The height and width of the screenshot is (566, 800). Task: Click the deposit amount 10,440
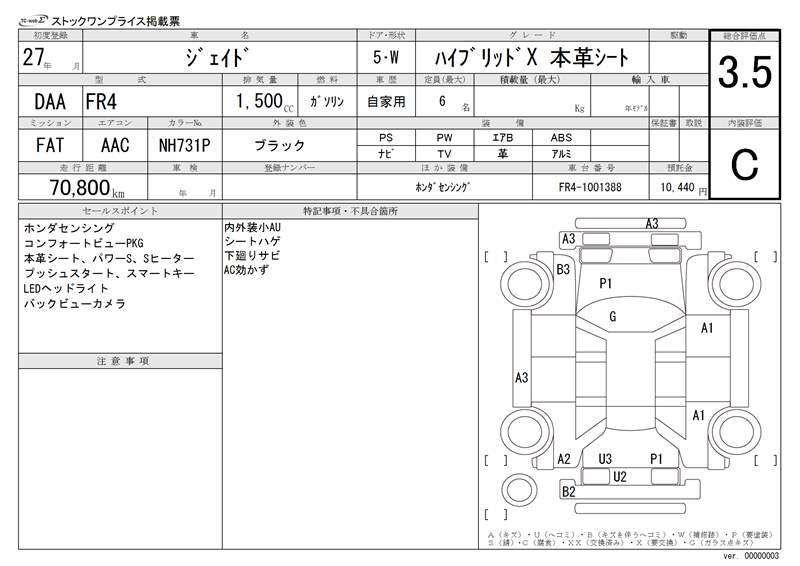677,187
